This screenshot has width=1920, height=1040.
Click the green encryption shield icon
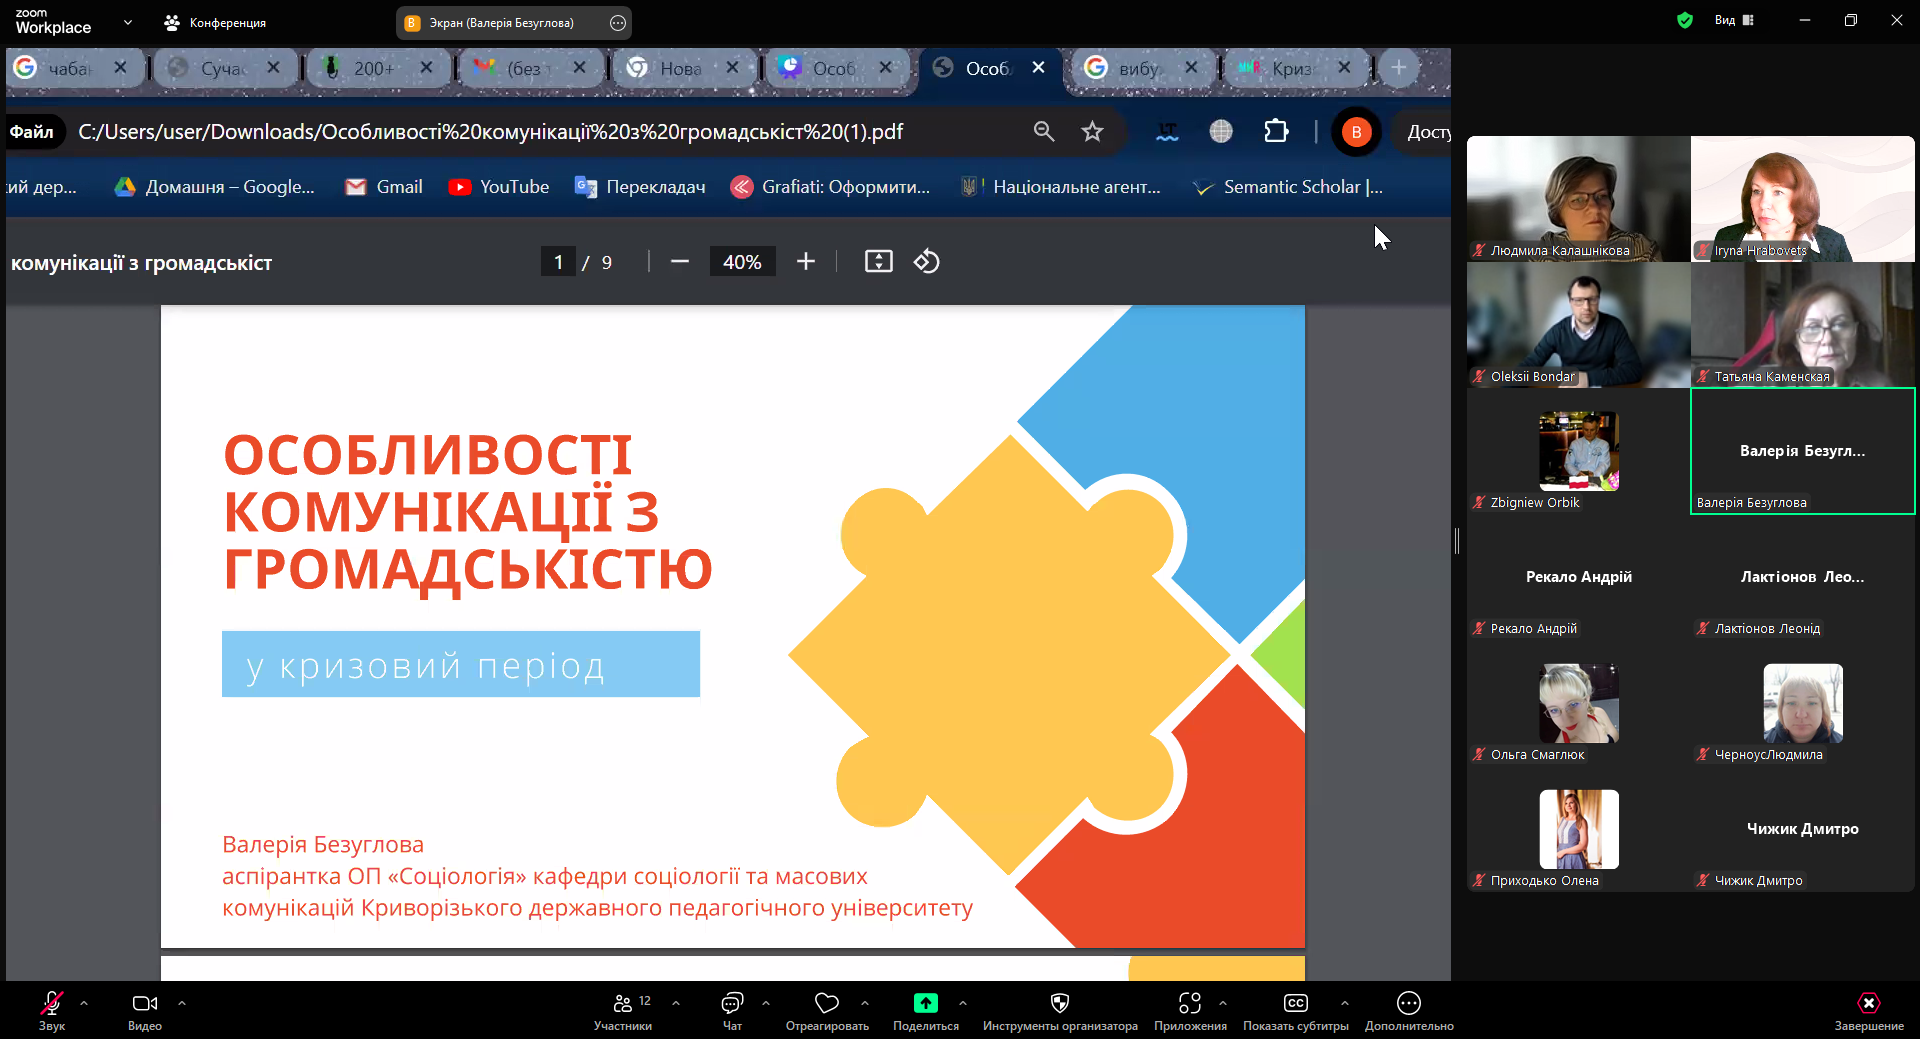[x=1685, y=20]
